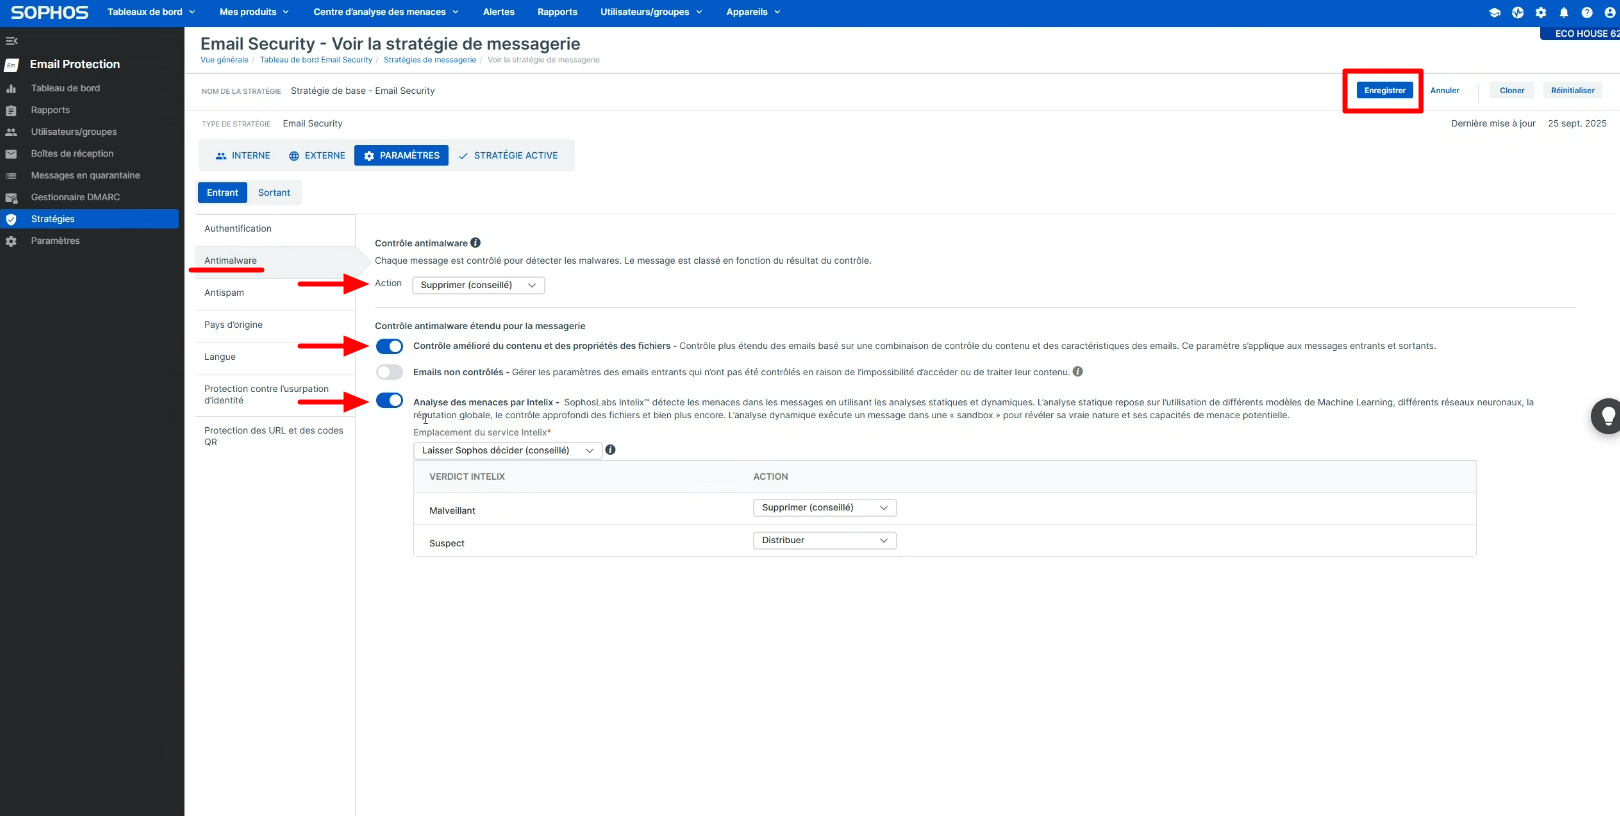1620x816 pixels.
Task: Open the Gestionnaire DMARC locked mail icon
Action: click(11, 198)
